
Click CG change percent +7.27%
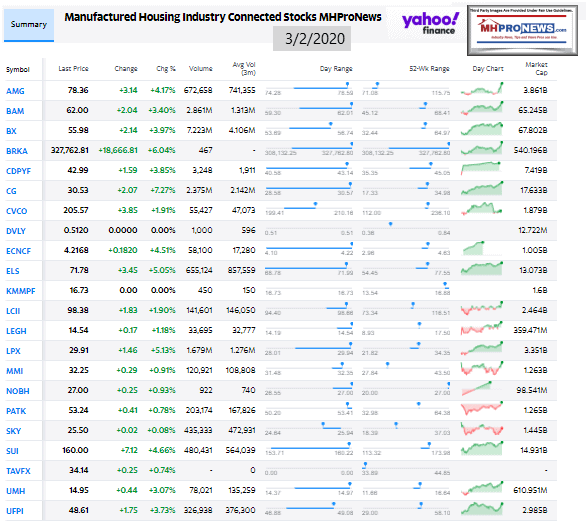[162, 190]
